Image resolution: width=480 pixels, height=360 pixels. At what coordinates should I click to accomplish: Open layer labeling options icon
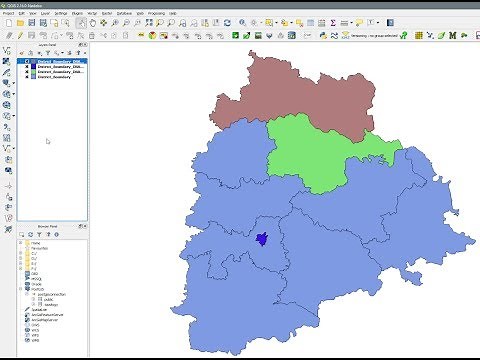coord(141,35)
